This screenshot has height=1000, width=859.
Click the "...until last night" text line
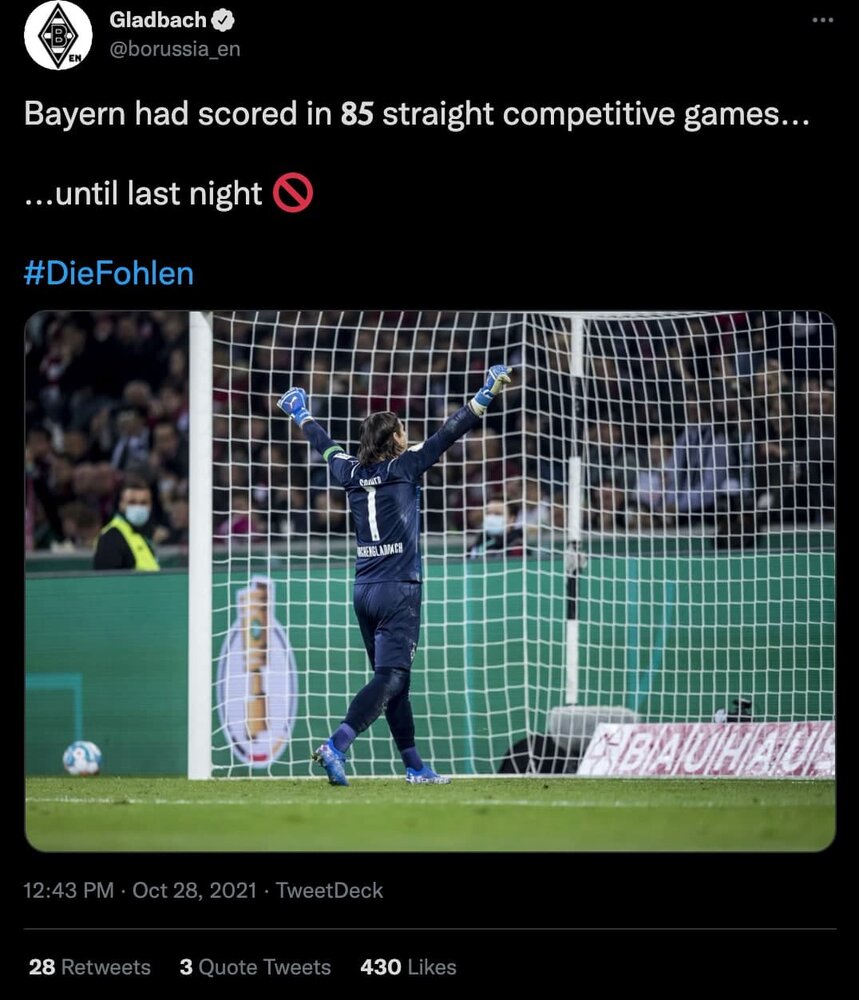point(143,193)
